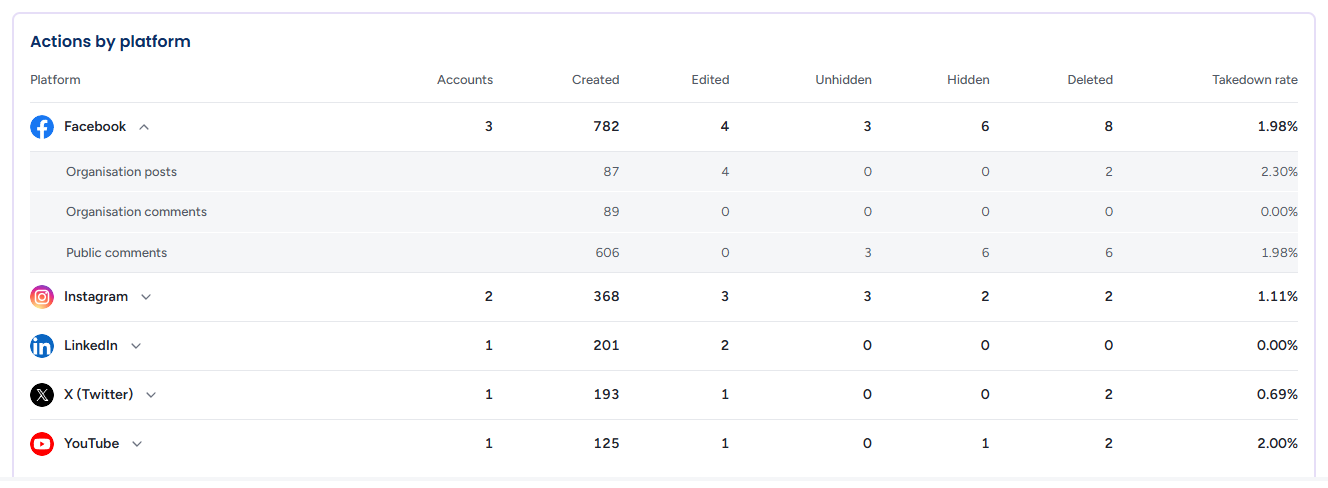The image size is (1328, 488).
Task: Click the Facebook platform logo icon
Action: [42, 127]
